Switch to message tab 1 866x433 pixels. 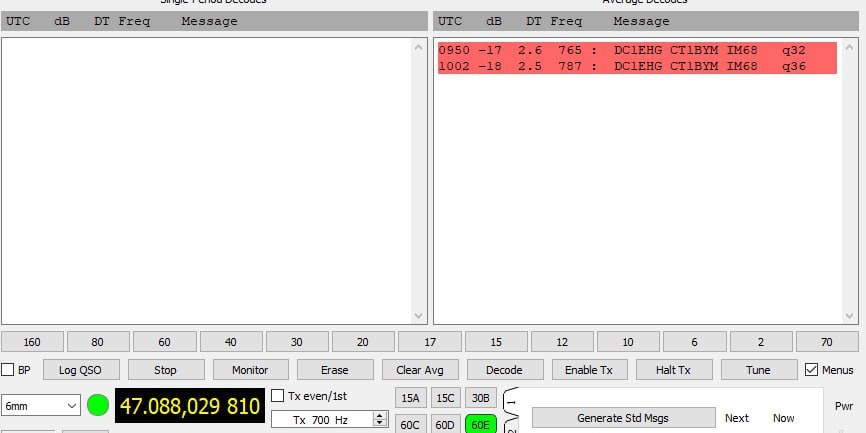tap(511, 403)
